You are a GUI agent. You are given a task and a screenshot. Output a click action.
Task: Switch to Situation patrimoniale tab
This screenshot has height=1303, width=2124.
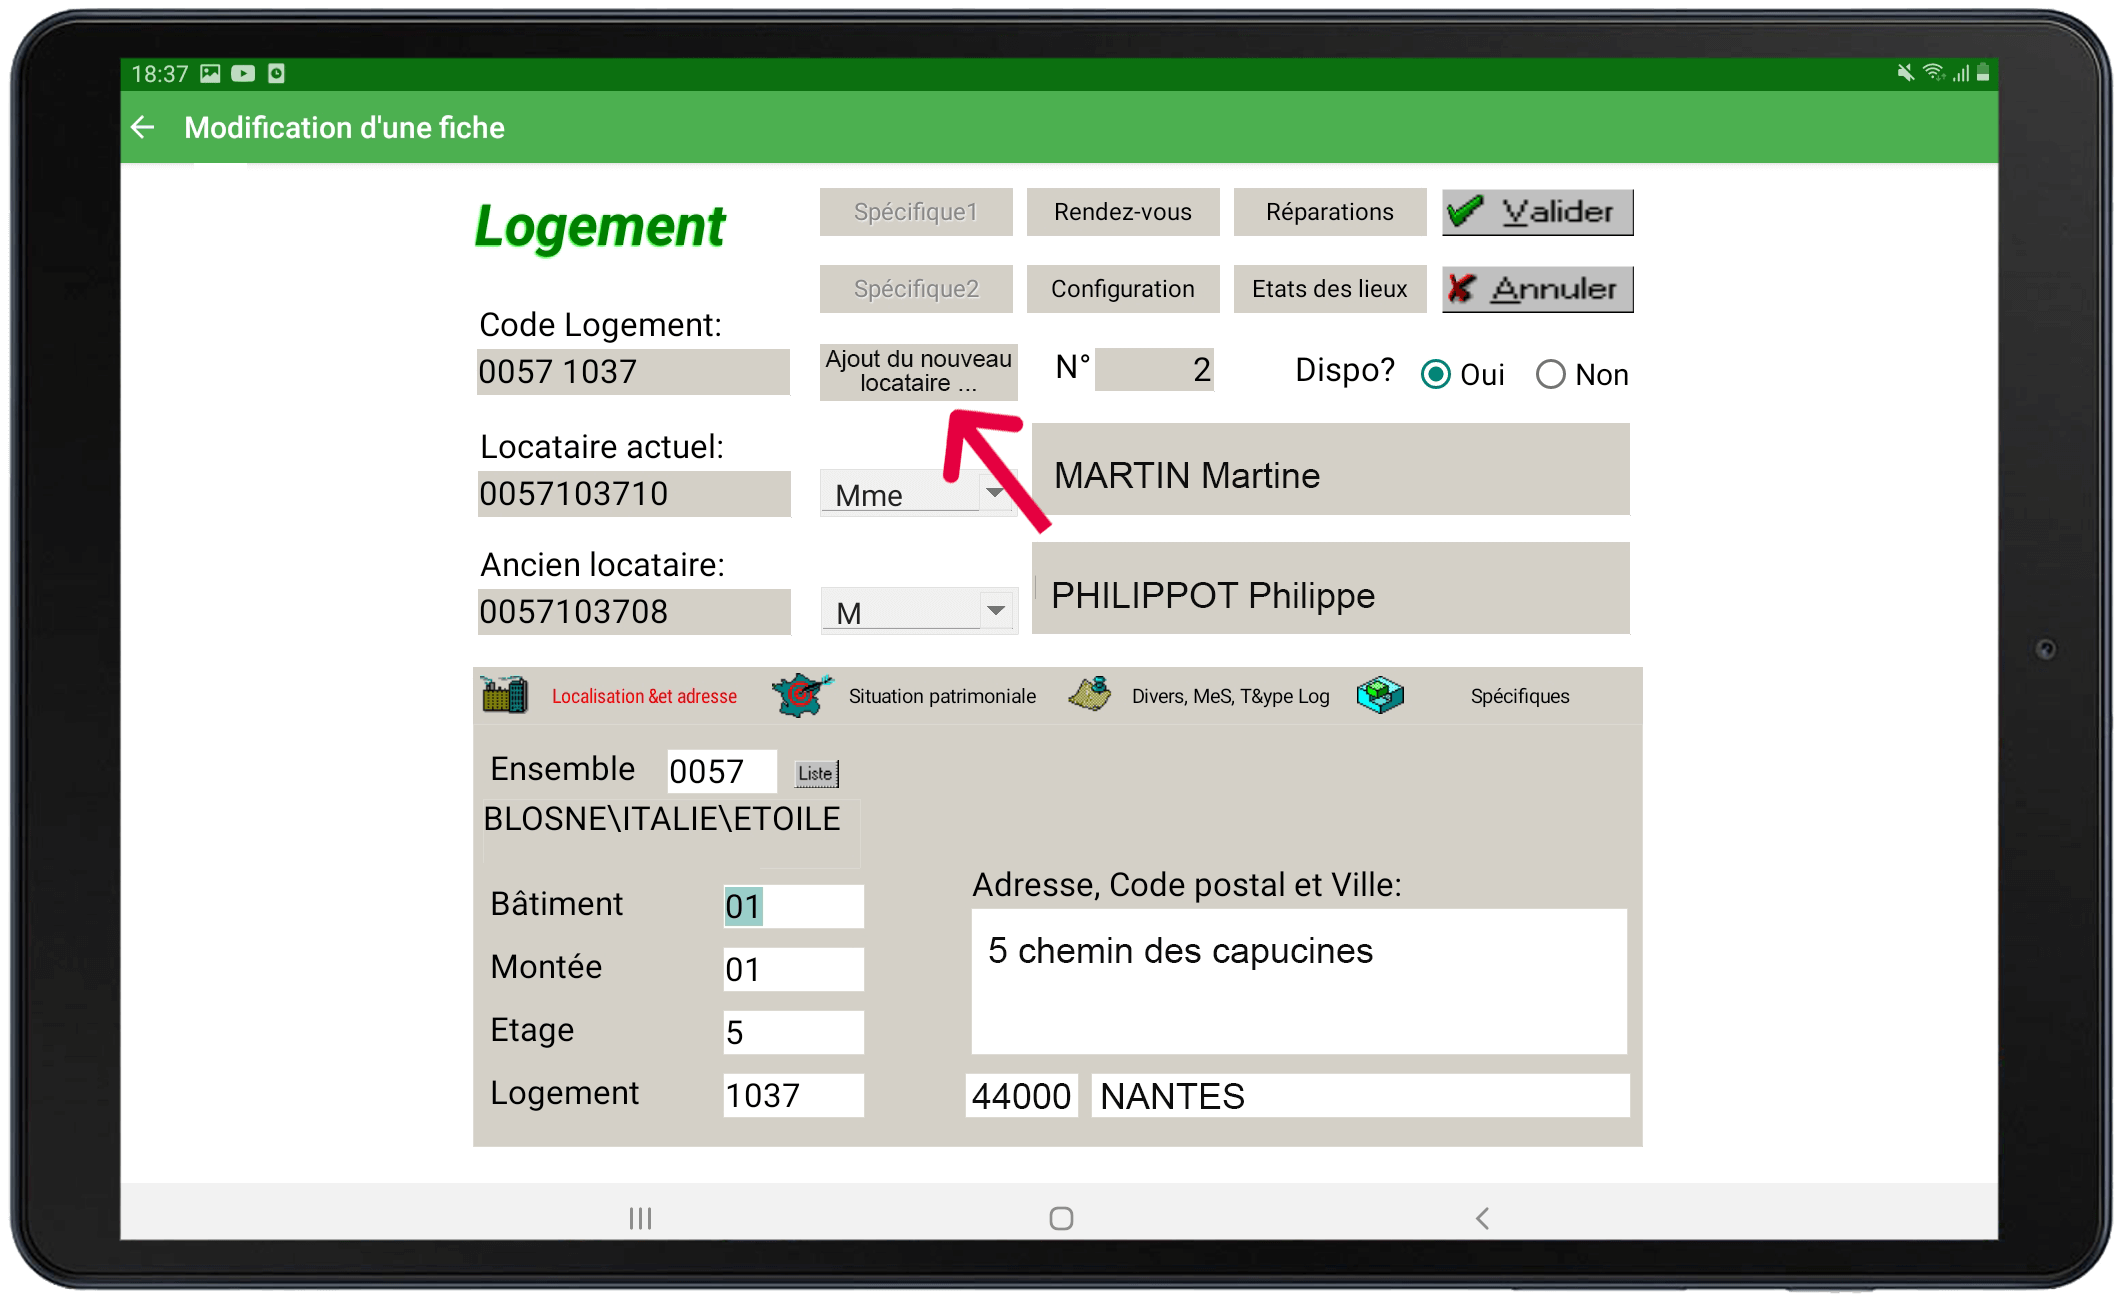pyautogui.click(x=941, y=696)
